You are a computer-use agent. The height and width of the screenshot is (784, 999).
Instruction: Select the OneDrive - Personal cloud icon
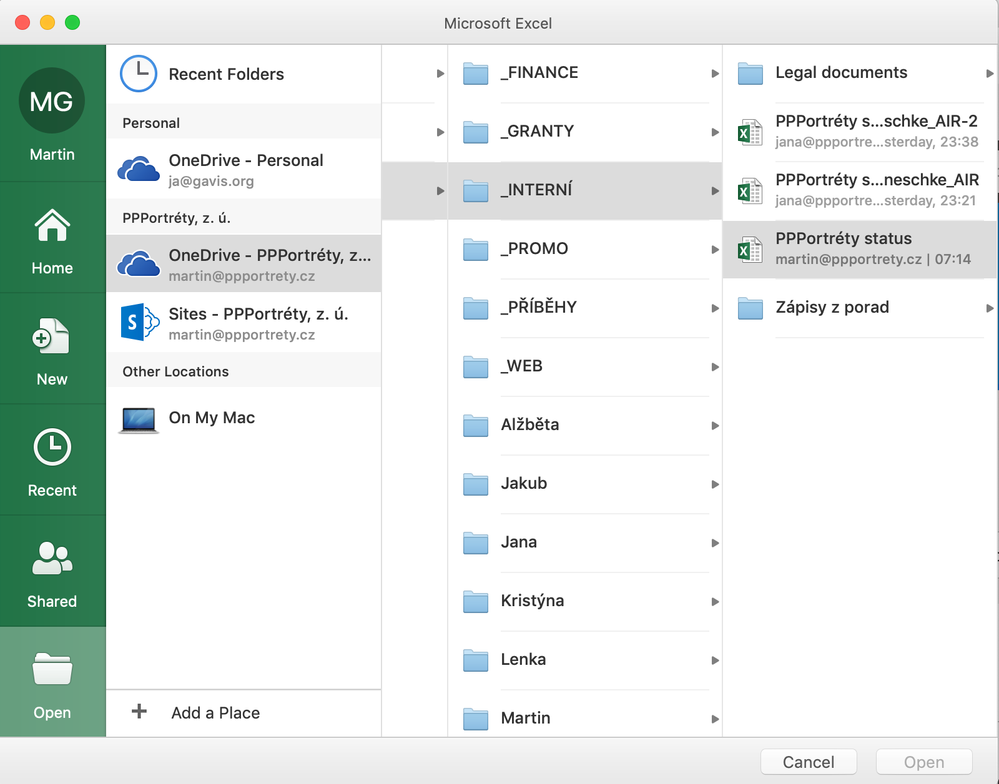pos(138,169)
